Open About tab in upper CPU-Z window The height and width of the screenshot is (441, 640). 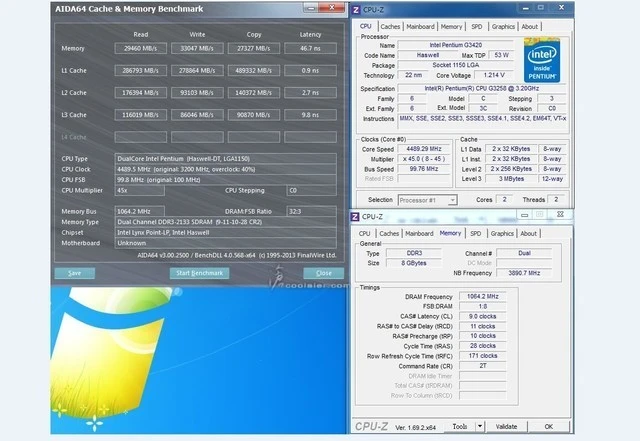tap(529, 27)
